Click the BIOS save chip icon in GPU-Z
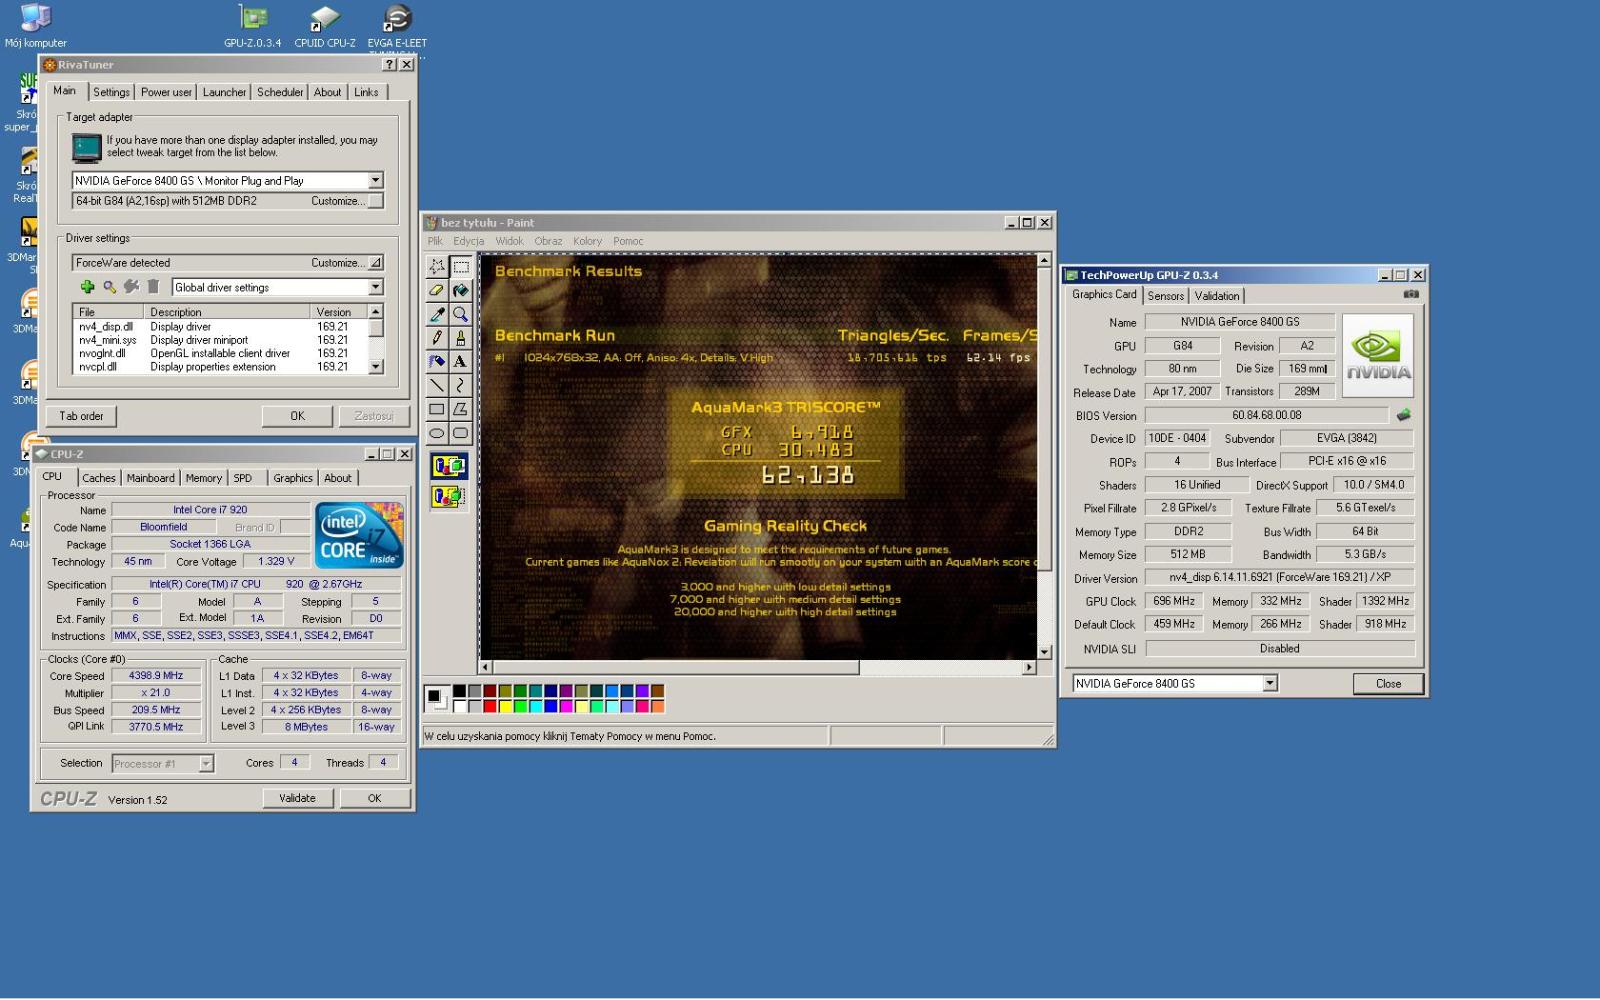The image size is (1600, 1000). pos(1404,414)
